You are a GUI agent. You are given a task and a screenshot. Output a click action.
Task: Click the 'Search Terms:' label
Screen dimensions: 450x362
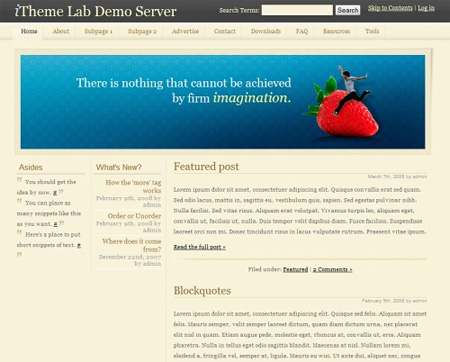point(239,10)
